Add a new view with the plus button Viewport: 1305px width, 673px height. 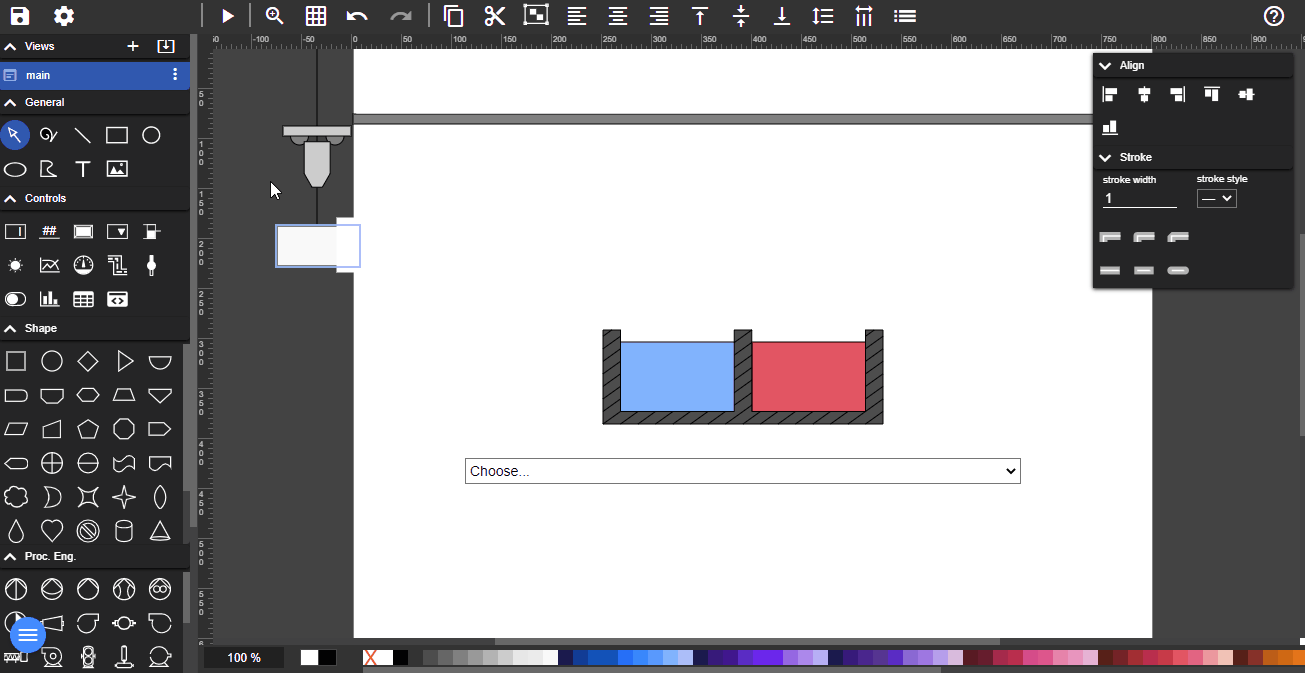134,46
